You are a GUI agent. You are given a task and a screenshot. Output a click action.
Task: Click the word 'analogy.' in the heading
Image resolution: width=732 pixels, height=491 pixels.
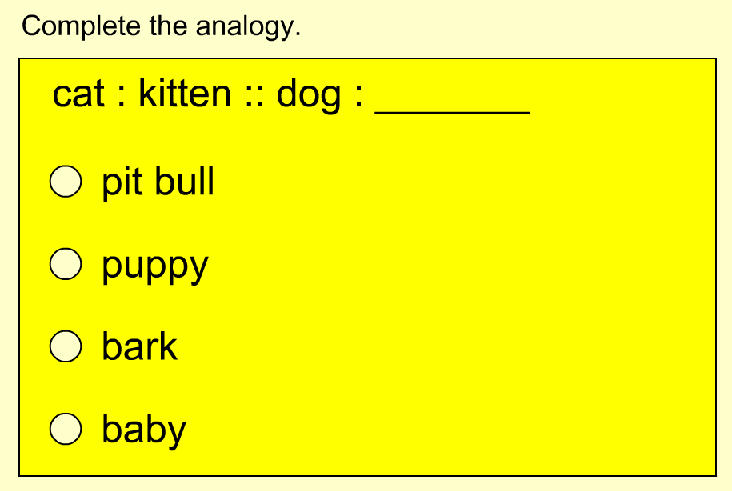(248, 28)
